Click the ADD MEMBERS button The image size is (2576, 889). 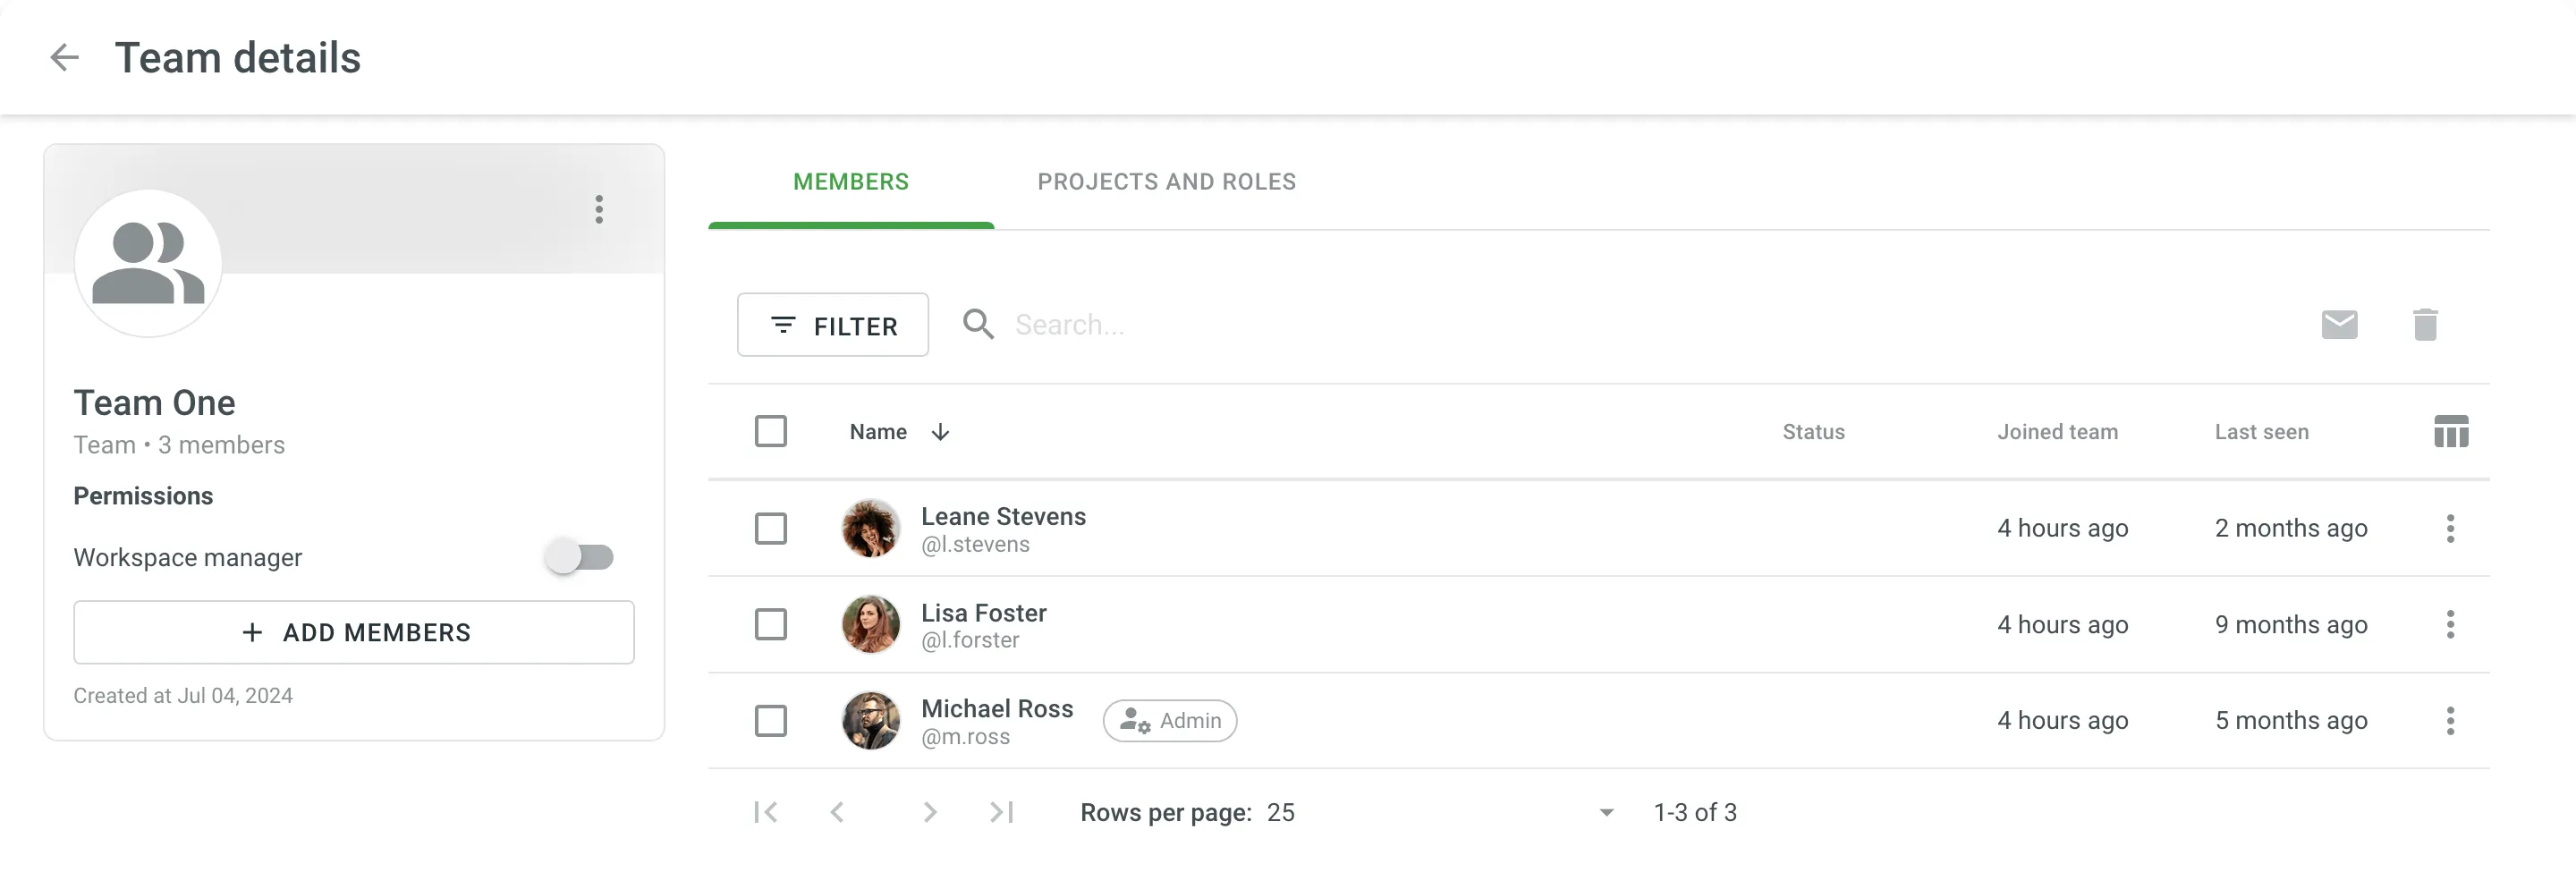354,633
